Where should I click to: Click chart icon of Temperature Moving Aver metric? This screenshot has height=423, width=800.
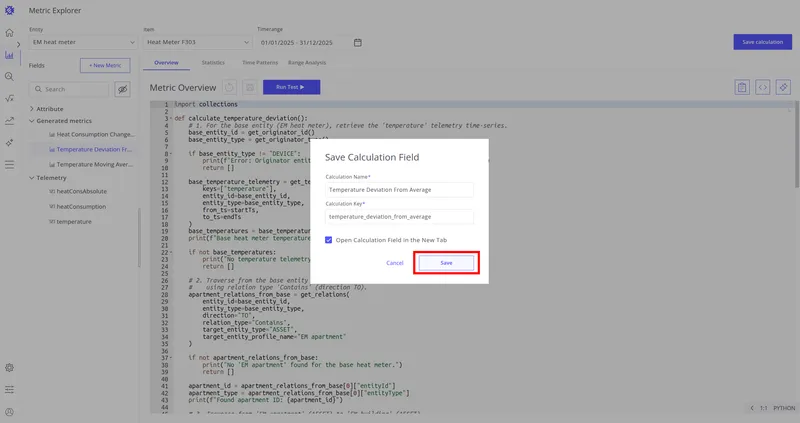52,165
